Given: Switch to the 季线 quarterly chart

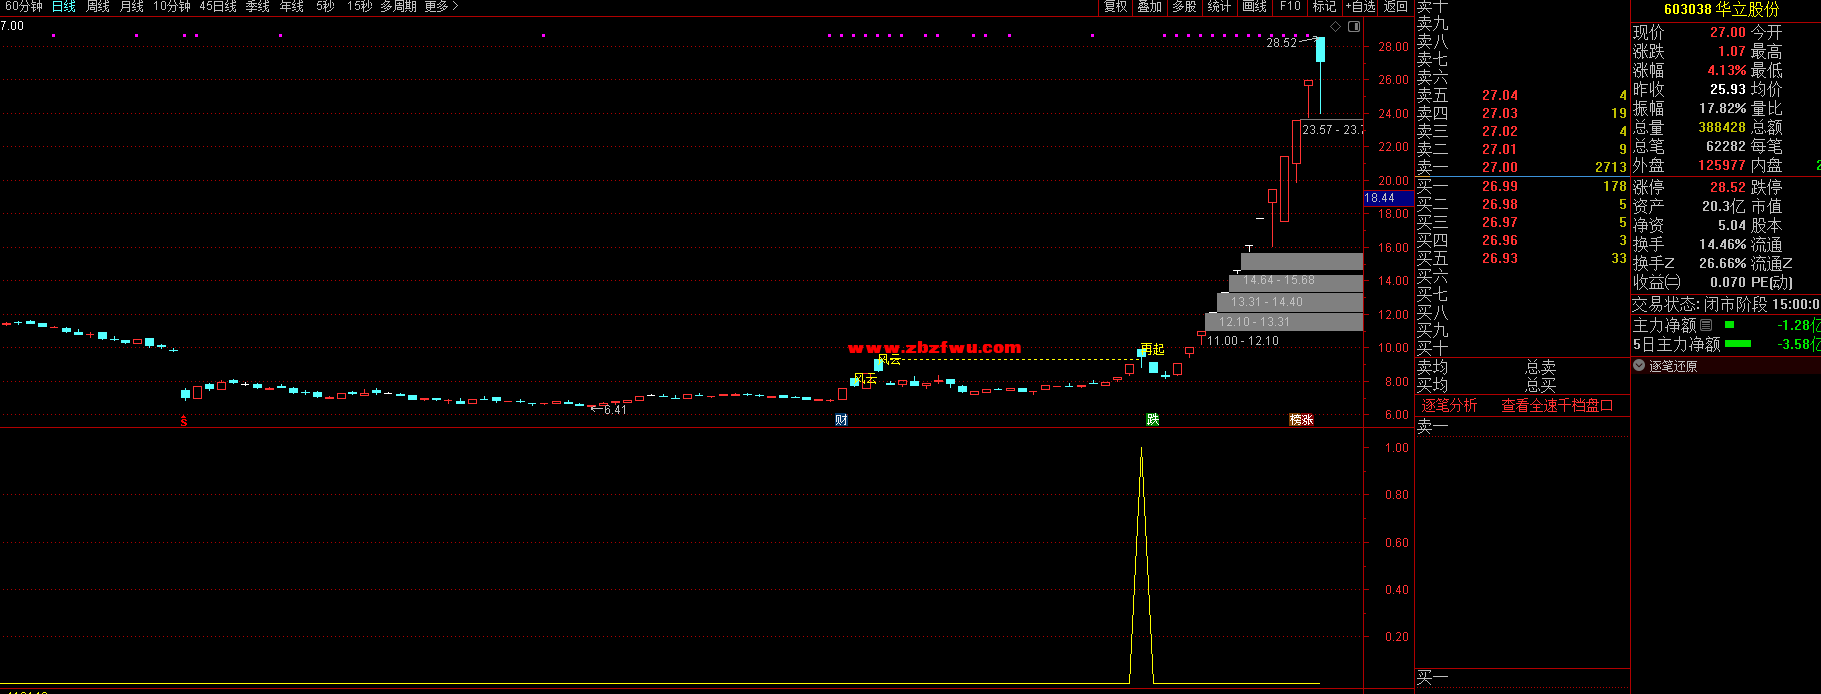Looking at the screenshot, I should pos(258,7).
